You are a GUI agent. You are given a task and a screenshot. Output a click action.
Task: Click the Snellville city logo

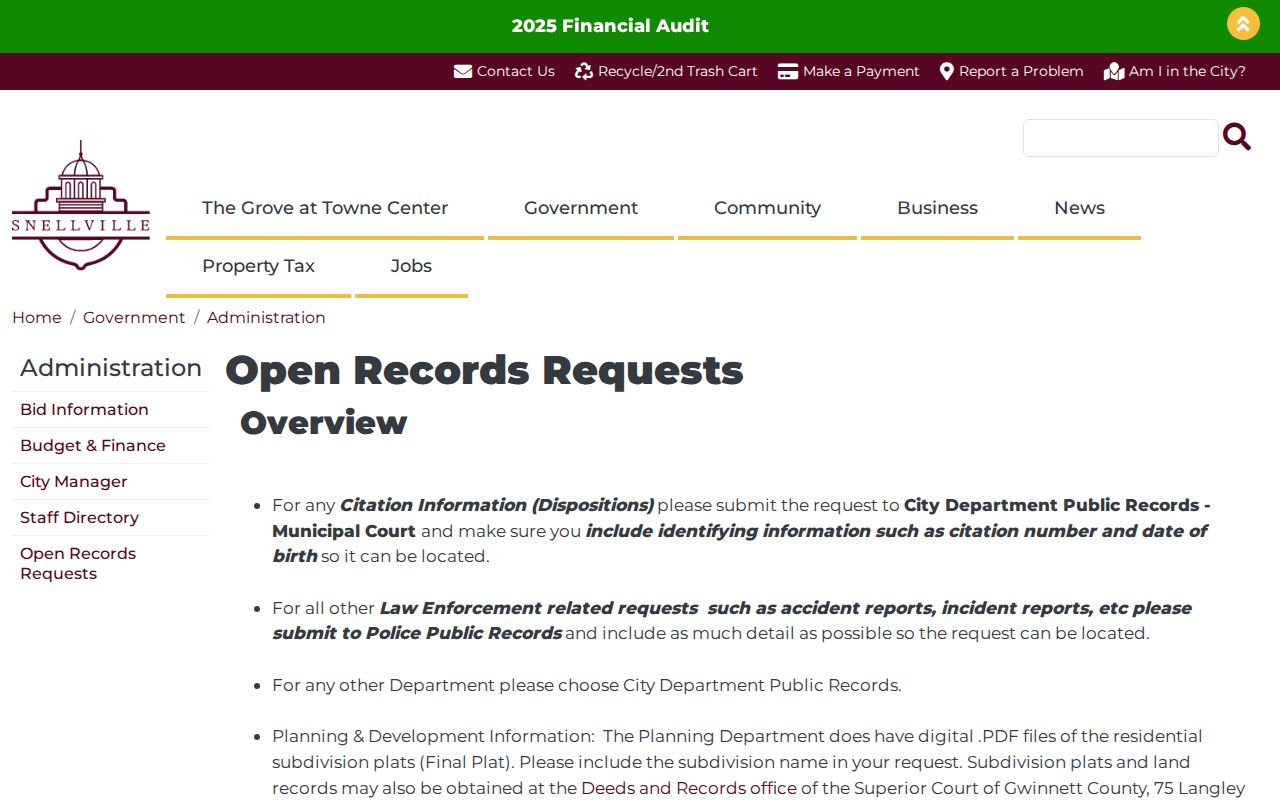pos(81,205)
